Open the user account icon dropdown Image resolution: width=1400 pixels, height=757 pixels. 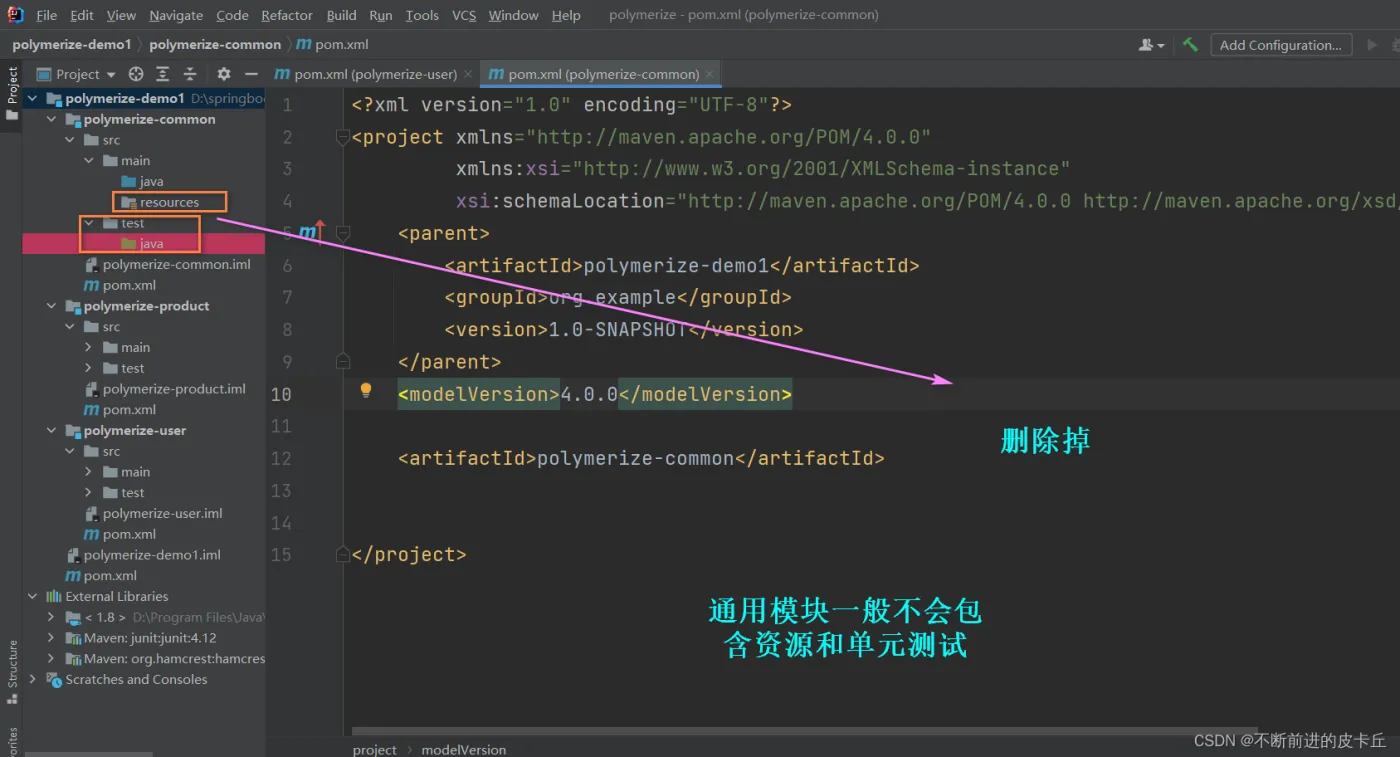pos(1152,45)
